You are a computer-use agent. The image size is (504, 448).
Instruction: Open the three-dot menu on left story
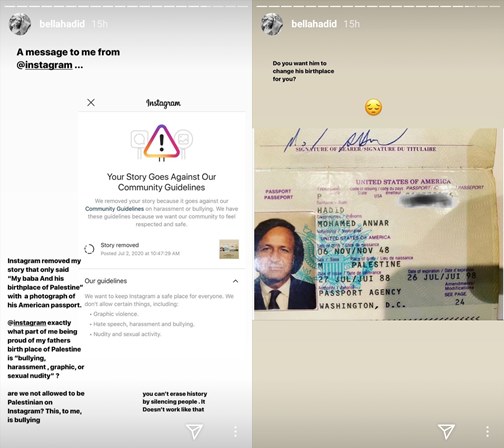(x=235, y=431)
